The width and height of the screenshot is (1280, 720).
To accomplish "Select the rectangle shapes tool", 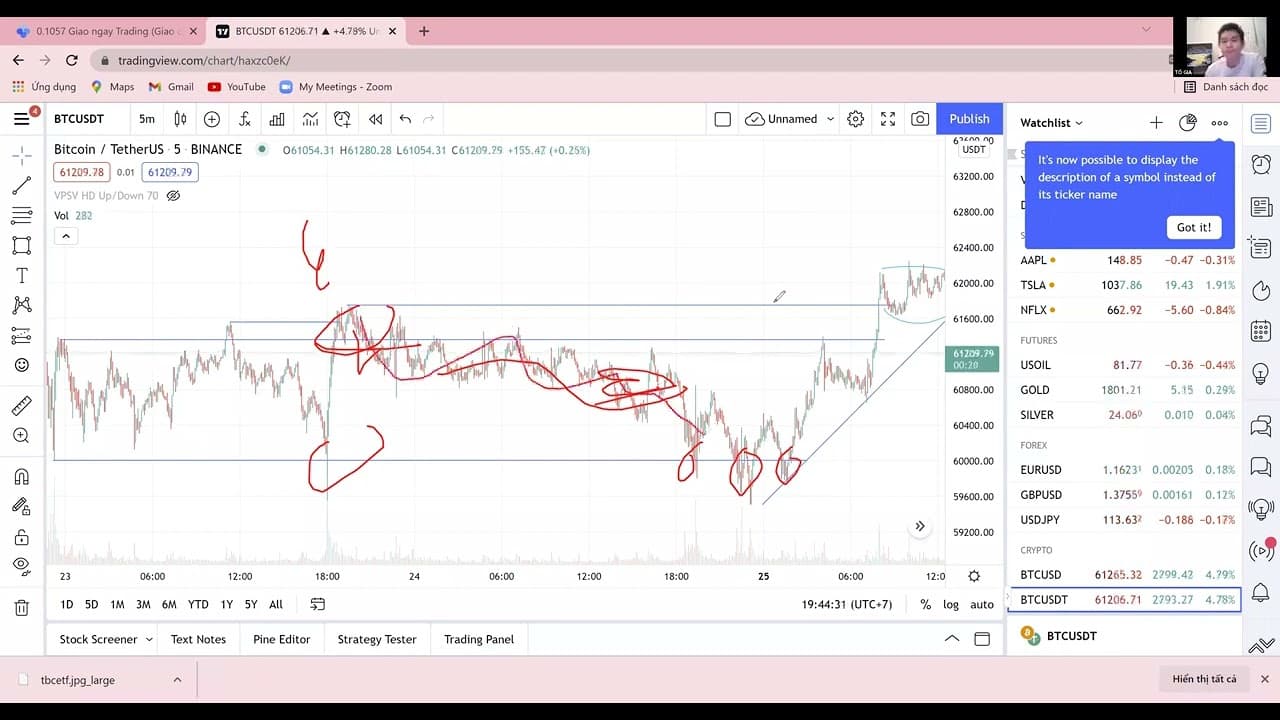I will pos(21,245).
